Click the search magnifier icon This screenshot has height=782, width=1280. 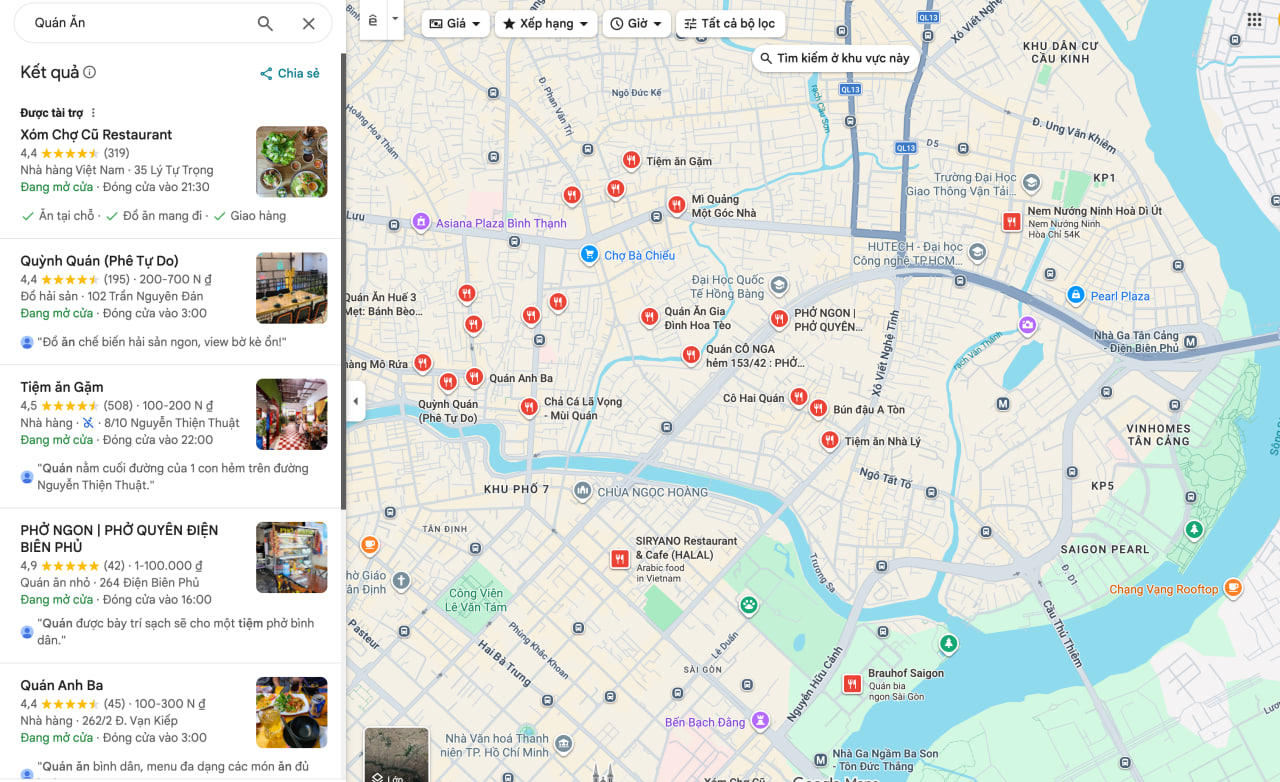point(265,23)
